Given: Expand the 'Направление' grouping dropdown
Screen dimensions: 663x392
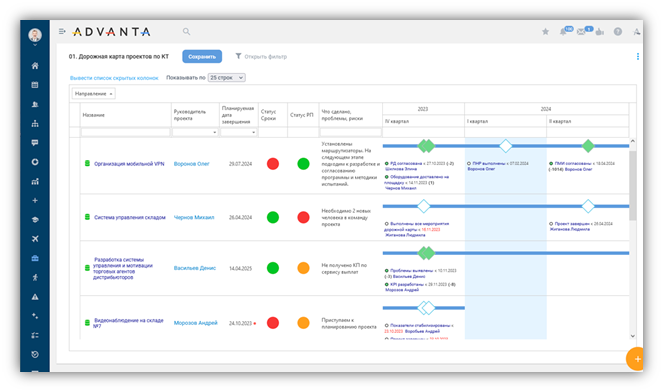Looking at the screenshot, I should (x=93, y=94).
